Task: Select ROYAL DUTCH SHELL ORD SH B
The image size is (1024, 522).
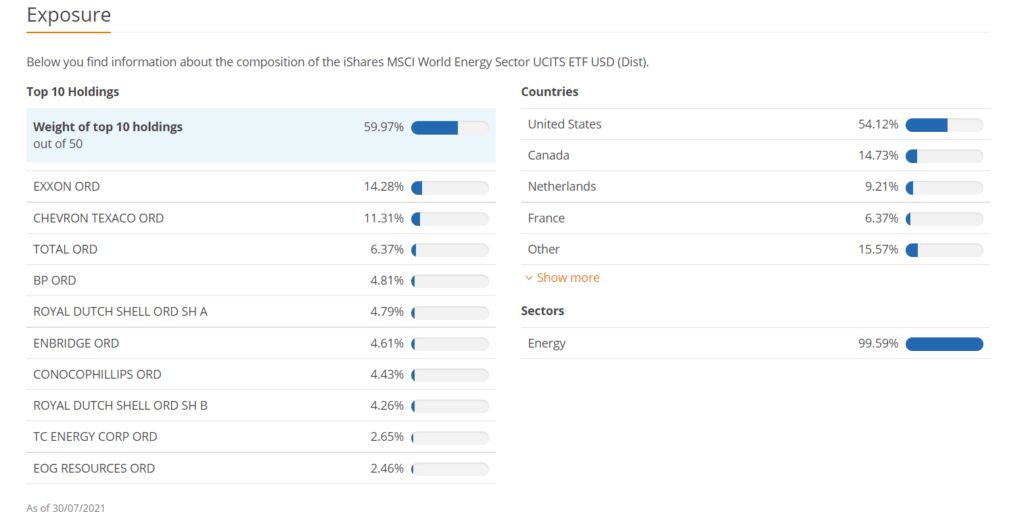Action: pos(261,406)
